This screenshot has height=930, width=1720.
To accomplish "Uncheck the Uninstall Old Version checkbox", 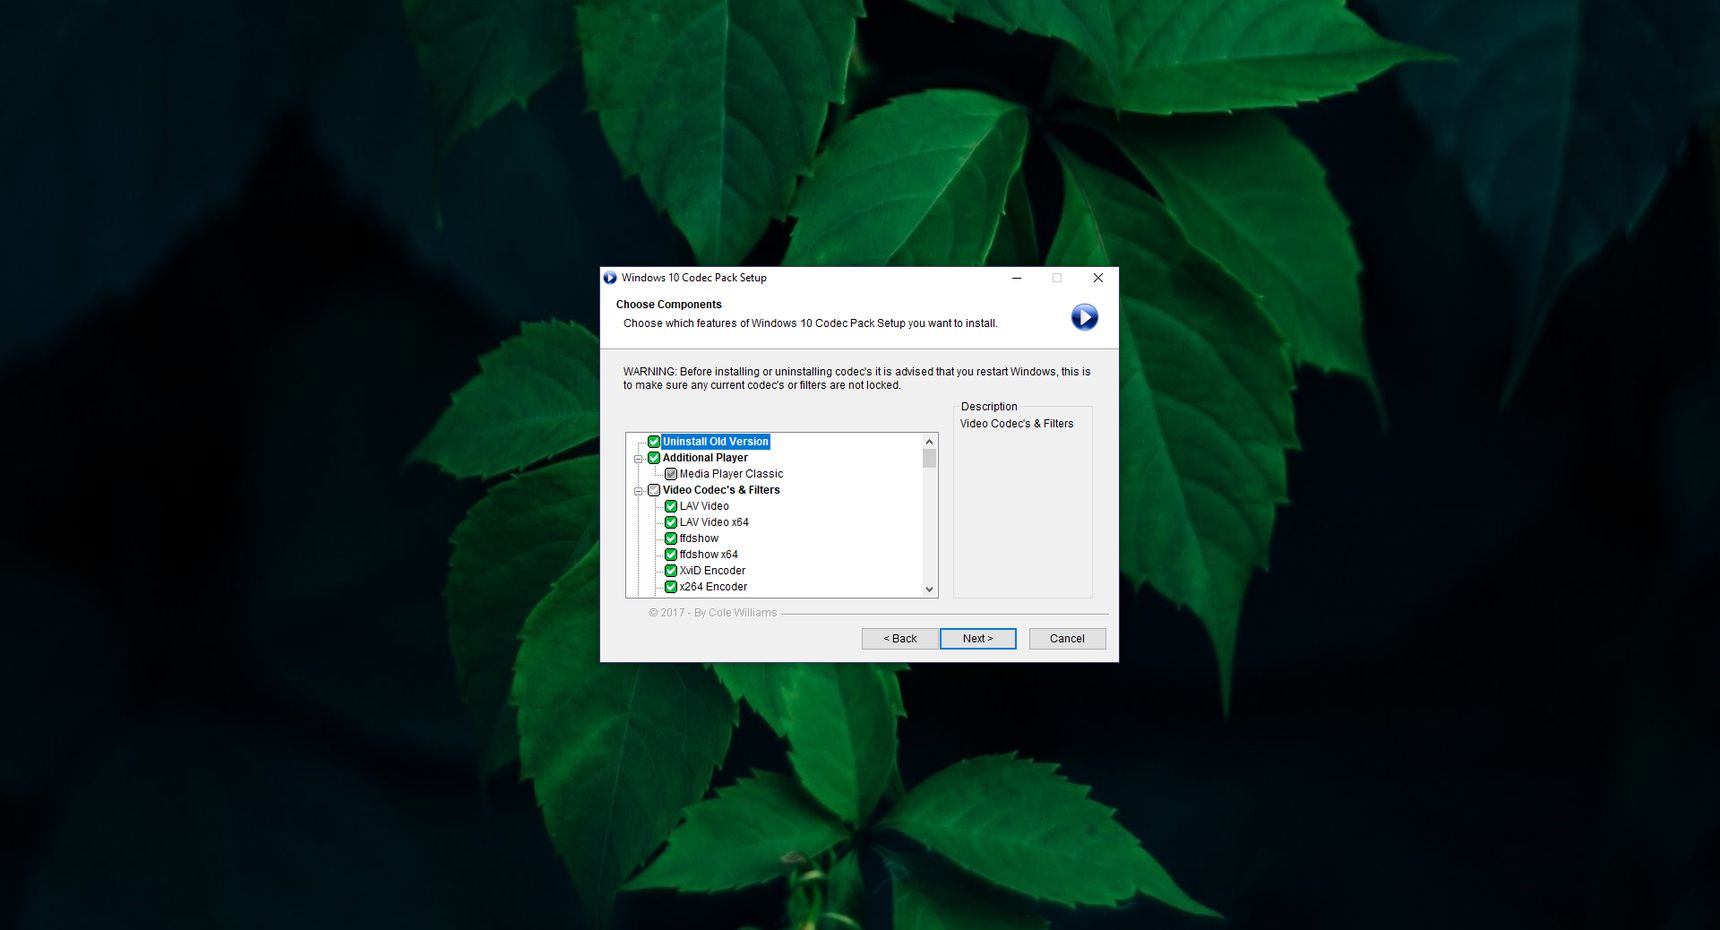I will 654,442.
